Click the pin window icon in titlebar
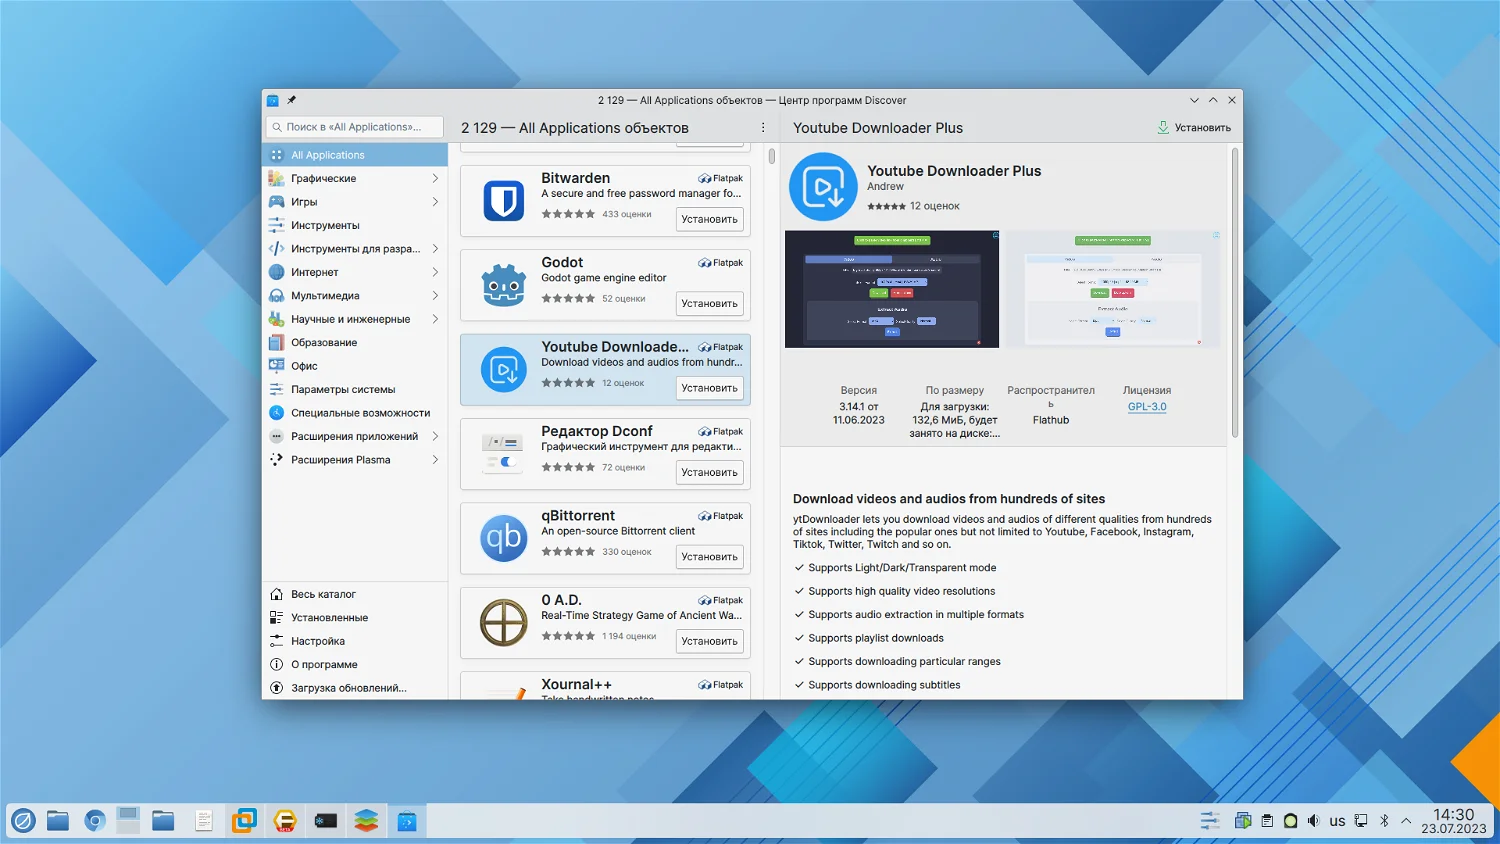 click(x=291, y=100)
